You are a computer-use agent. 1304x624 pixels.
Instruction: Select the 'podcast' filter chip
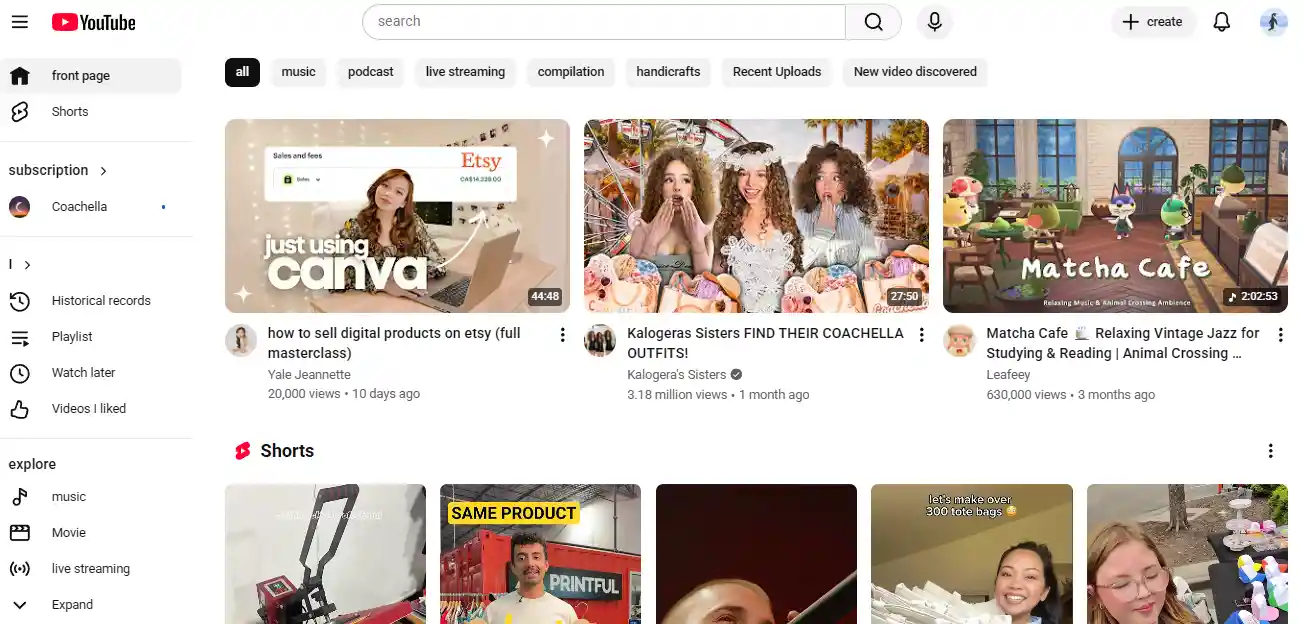tap(370, 72)
